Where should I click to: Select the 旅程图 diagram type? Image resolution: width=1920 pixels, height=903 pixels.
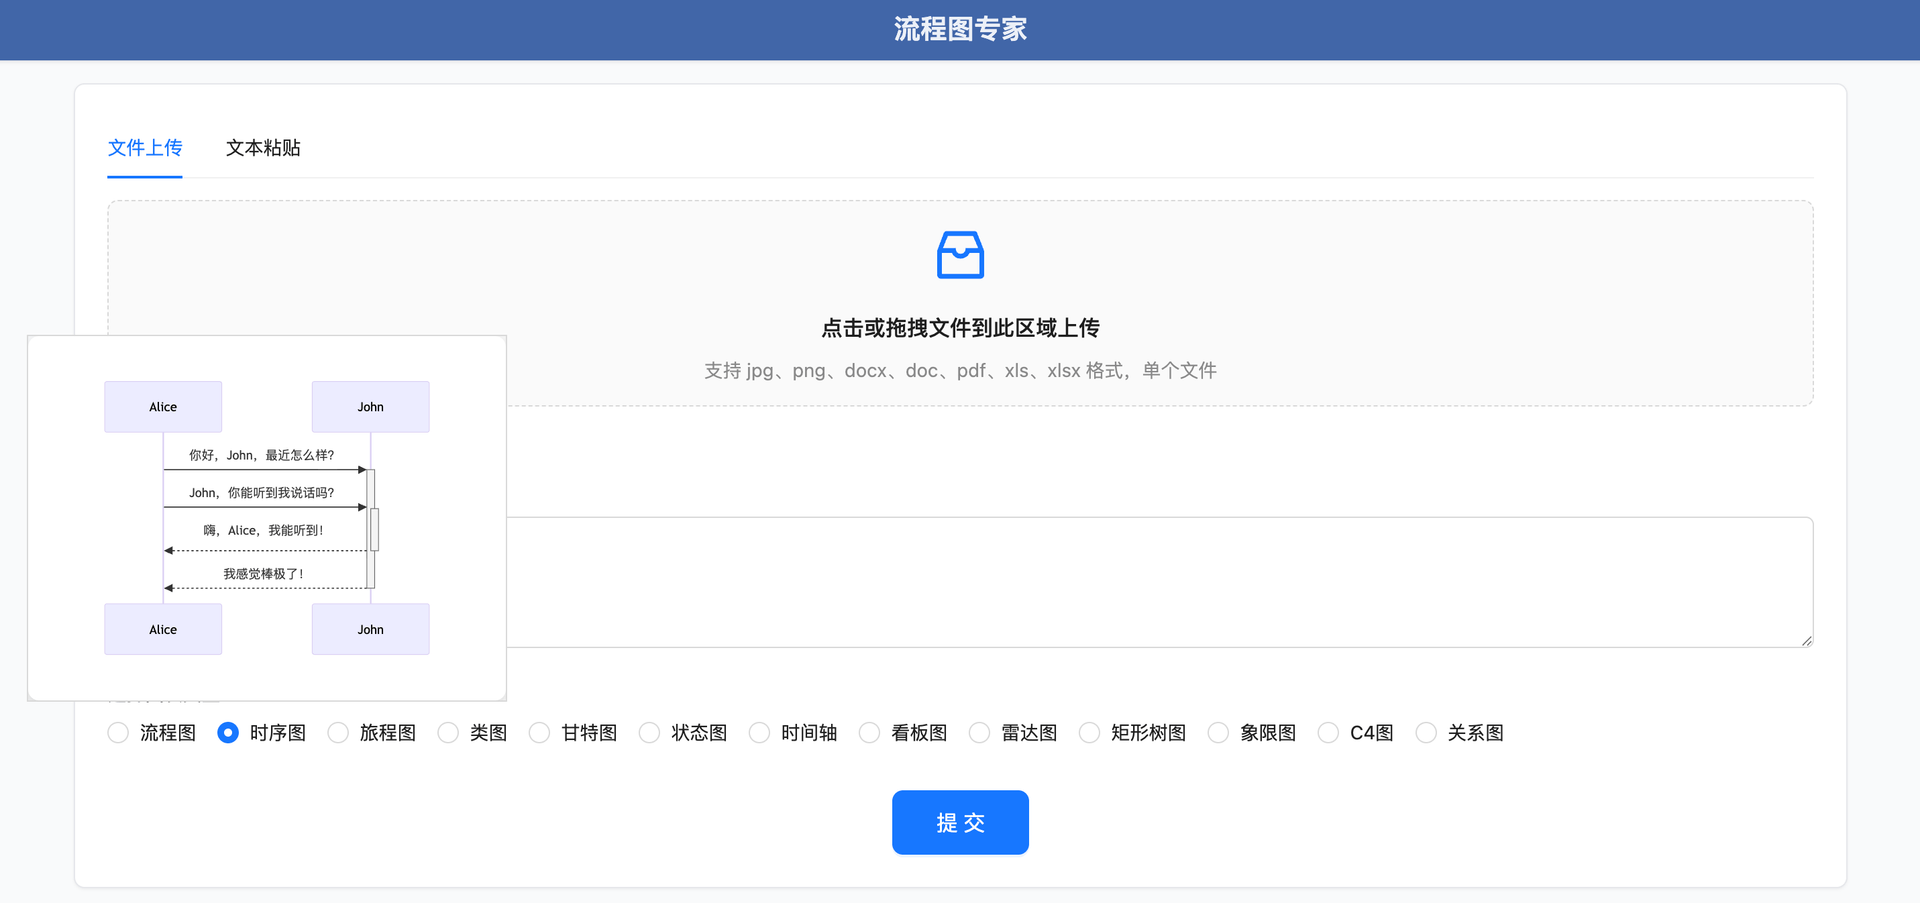[338, 732]
